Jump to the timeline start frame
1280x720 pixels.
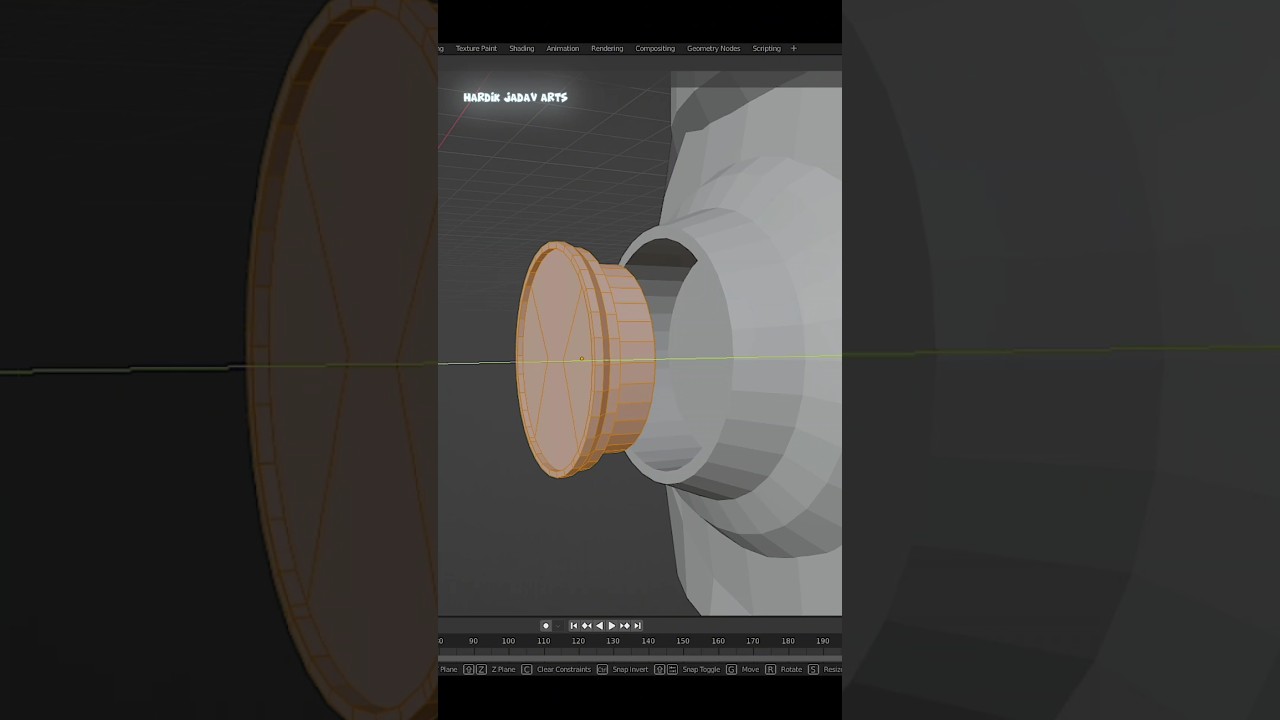pos(574,626)
